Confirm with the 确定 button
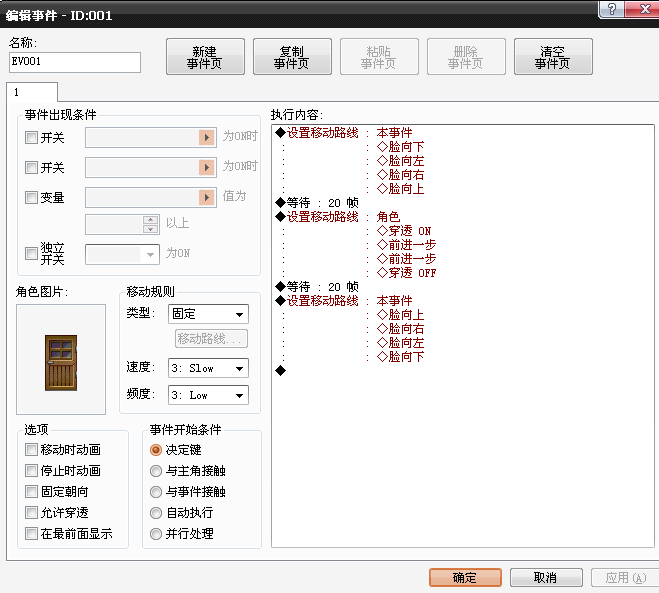This screenshot has height=593, width=659. (x=465, y=577)
